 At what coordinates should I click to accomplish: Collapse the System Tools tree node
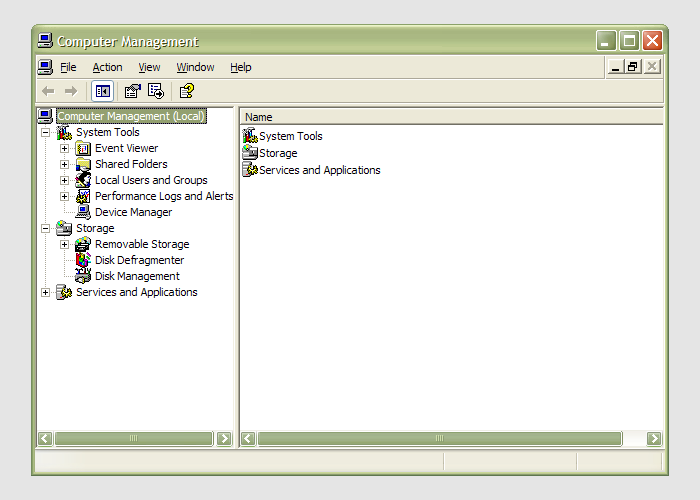click(x=46, y=133)
